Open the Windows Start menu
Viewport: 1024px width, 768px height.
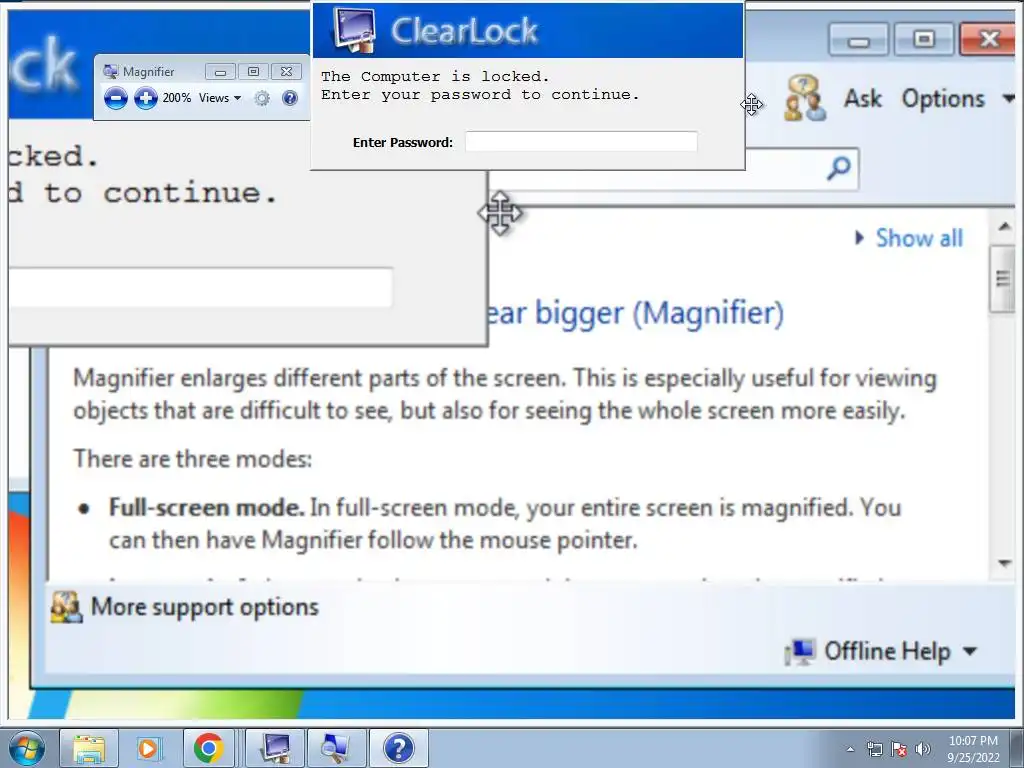pyautogui.click(x=27, y=748)
